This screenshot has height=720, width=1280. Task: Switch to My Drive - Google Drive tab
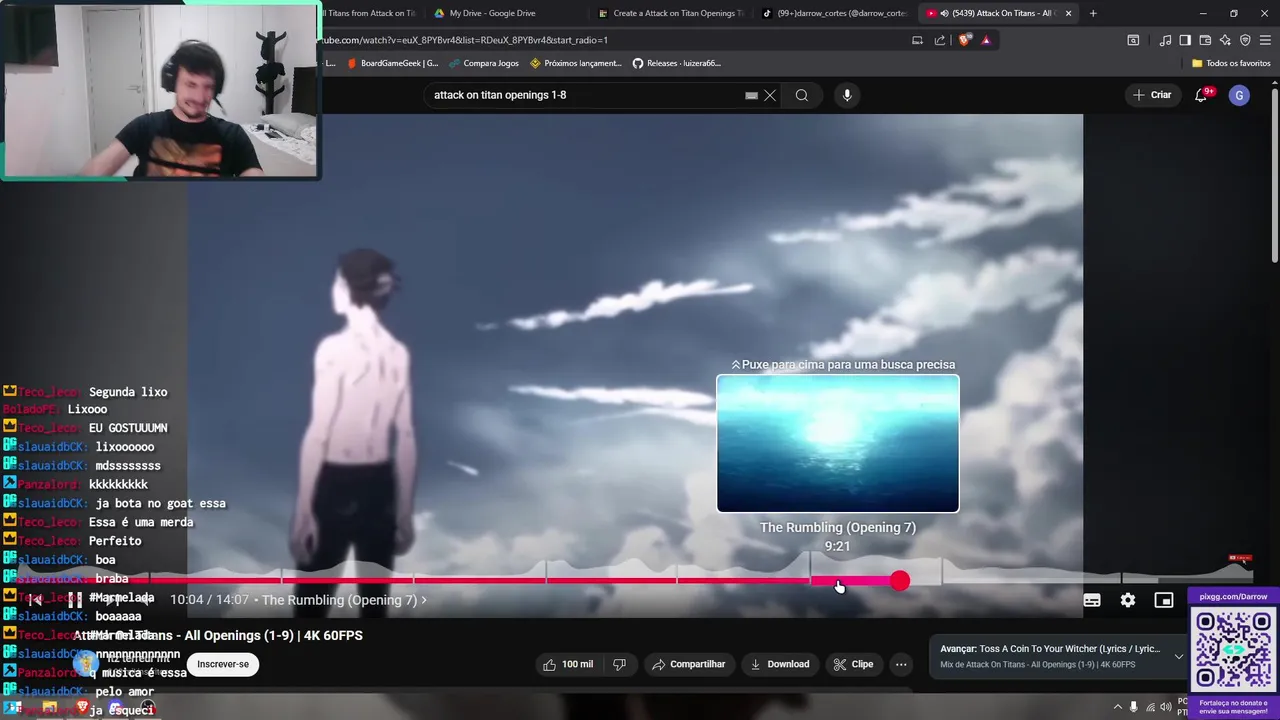click(505, 13)
